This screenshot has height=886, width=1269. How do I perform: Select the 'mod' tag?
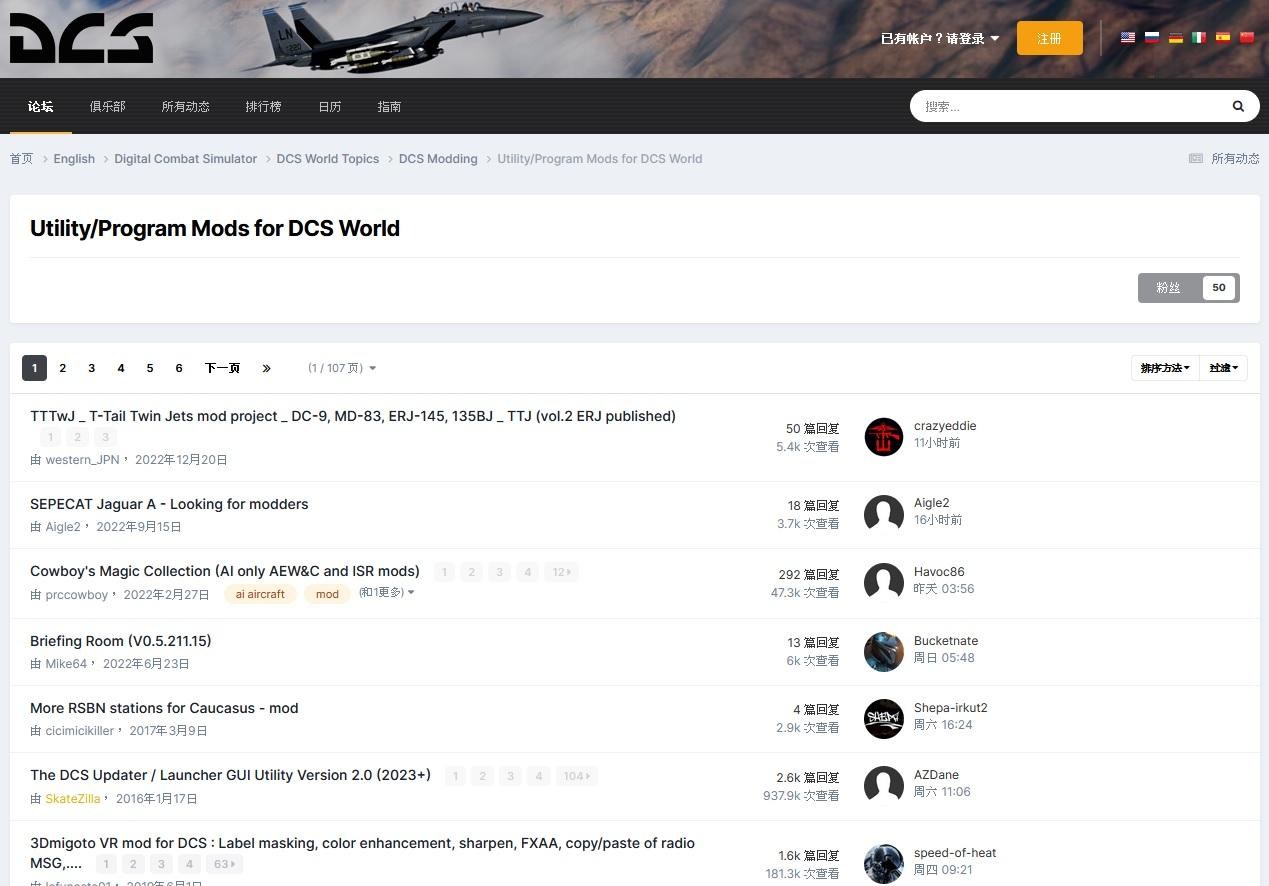[327, 594]
